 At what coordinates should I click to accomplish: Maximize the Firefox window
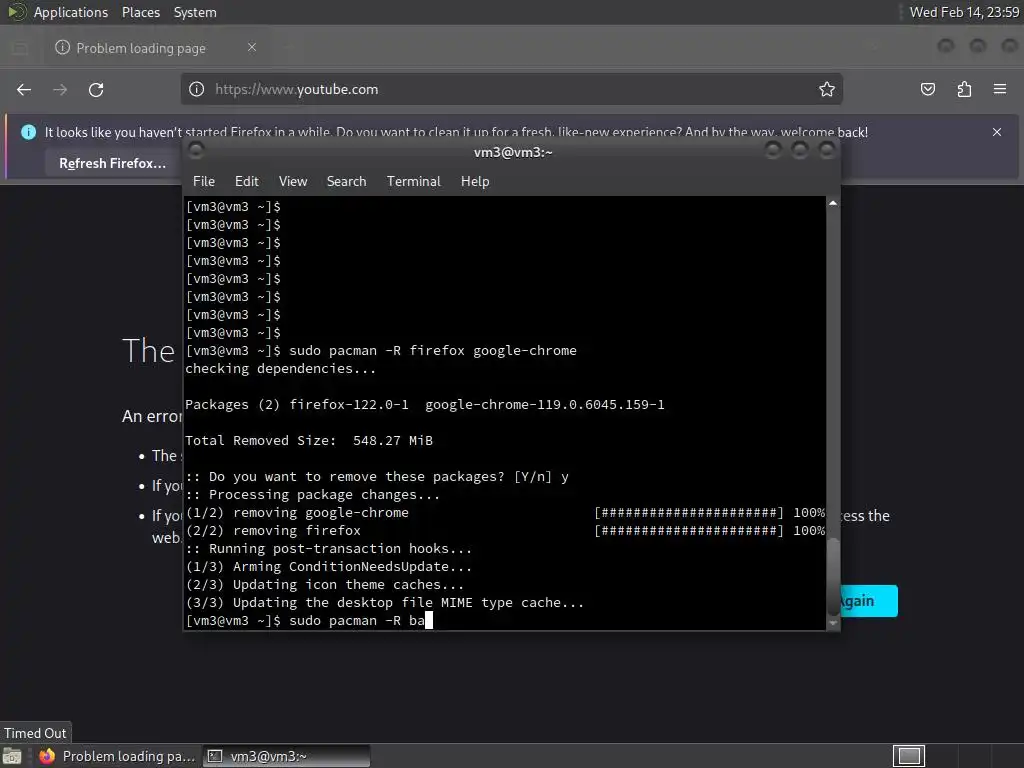pyautogui.click(x=978, y=46)
